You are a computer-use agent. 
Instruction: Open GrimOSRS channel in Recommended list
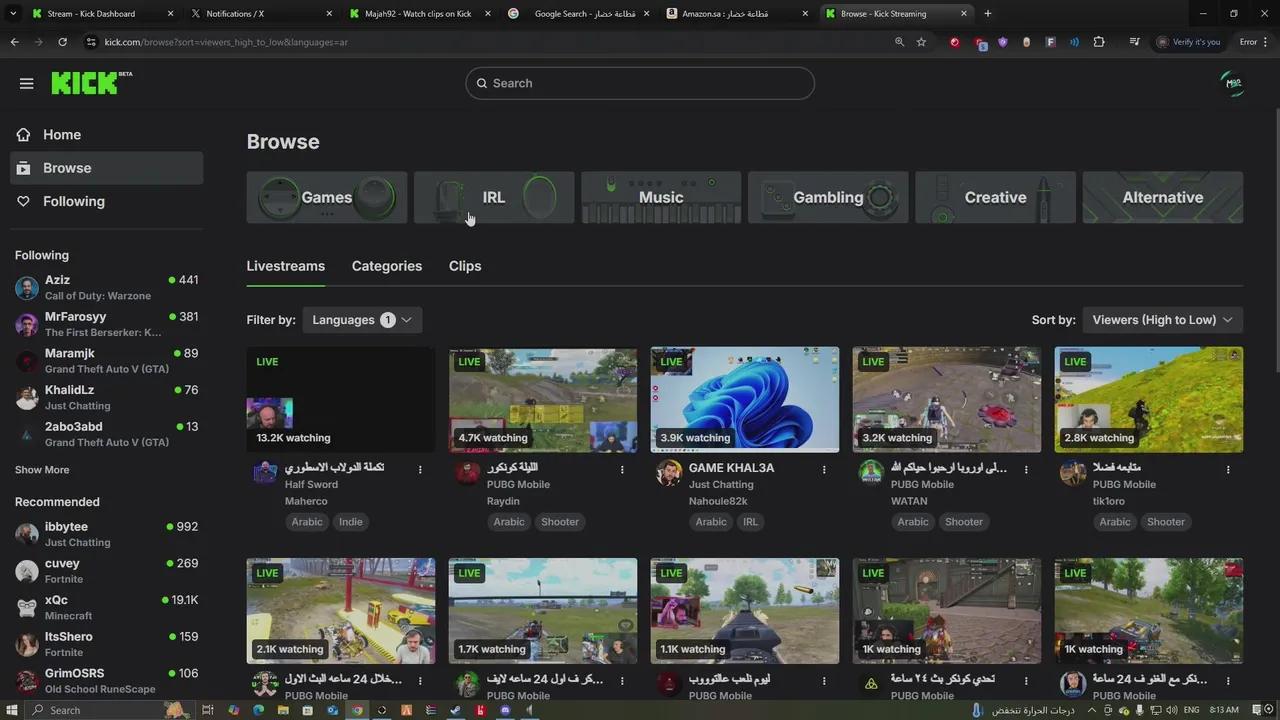tap(107, 681)
